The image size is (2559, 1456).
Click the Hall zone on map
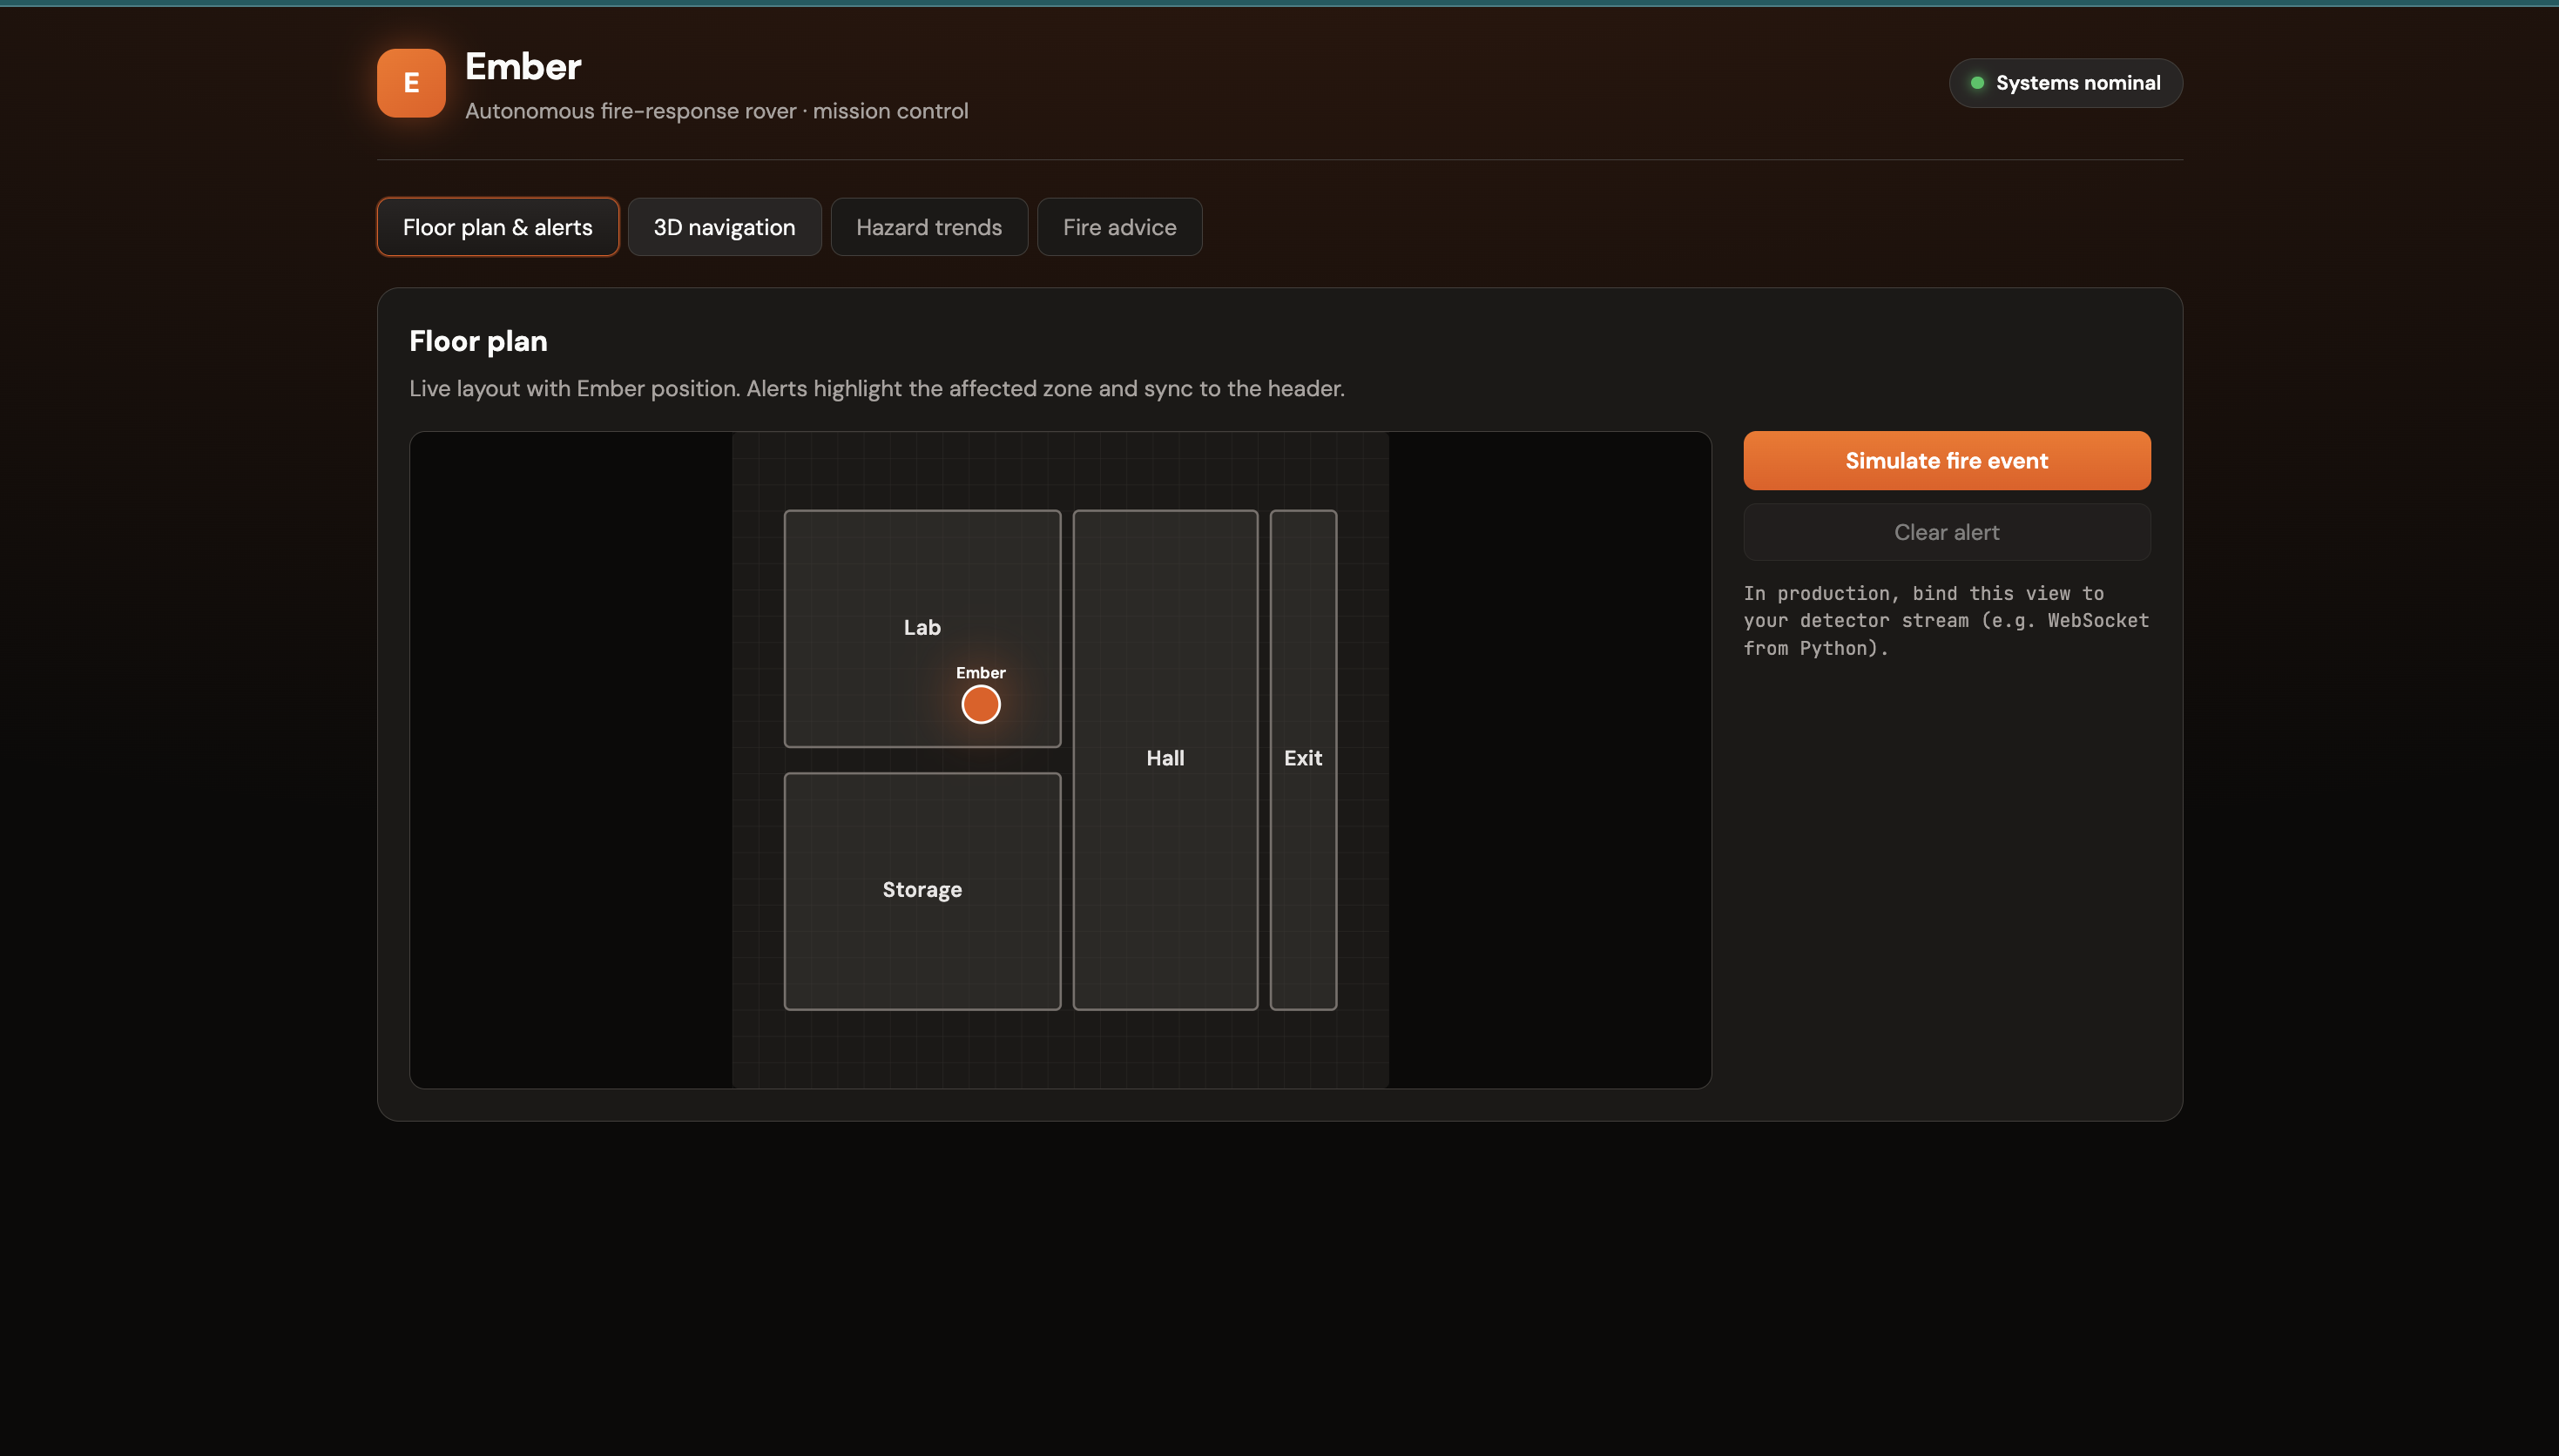pyautogui.click(x=1164, y=758)
